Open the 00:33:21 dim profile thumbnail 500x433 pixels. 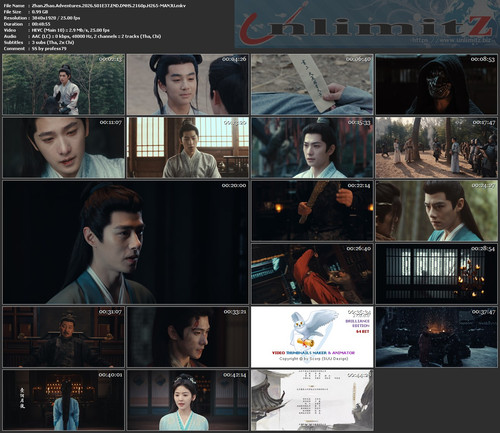188,337
